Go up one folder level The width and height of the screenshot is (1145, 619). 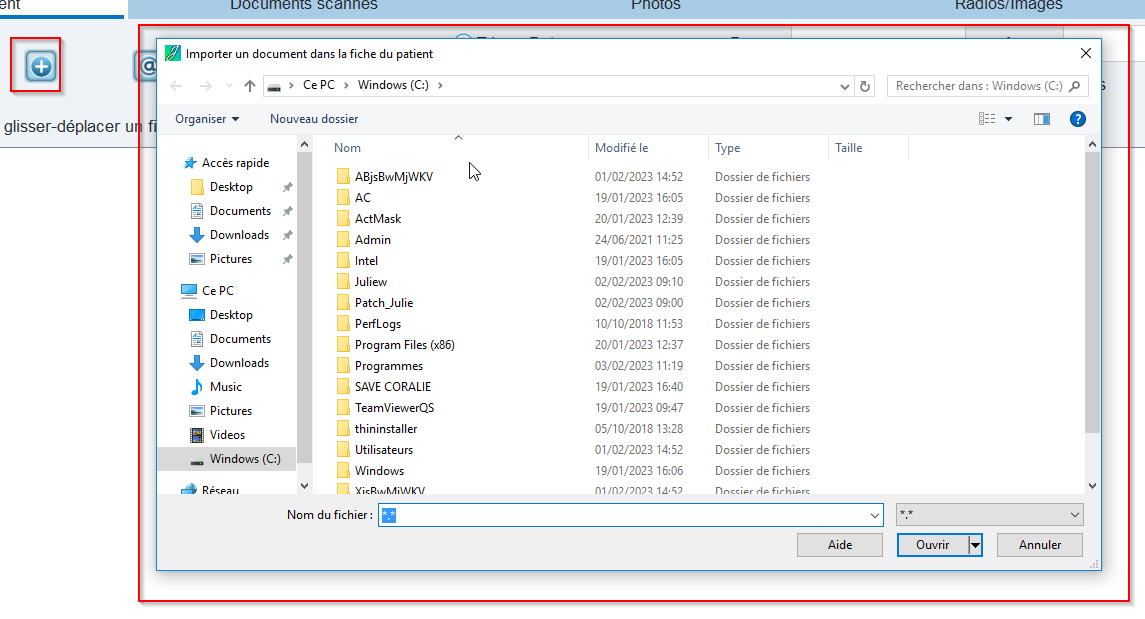tap(250, 85)
